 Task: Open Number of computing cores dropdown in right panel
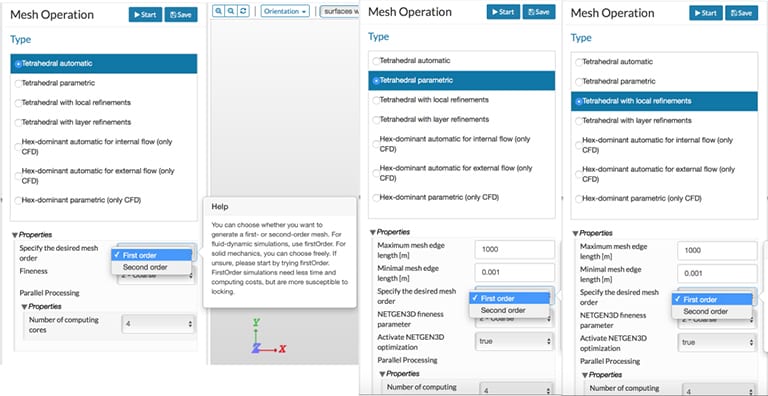click(x=719, y=390)
